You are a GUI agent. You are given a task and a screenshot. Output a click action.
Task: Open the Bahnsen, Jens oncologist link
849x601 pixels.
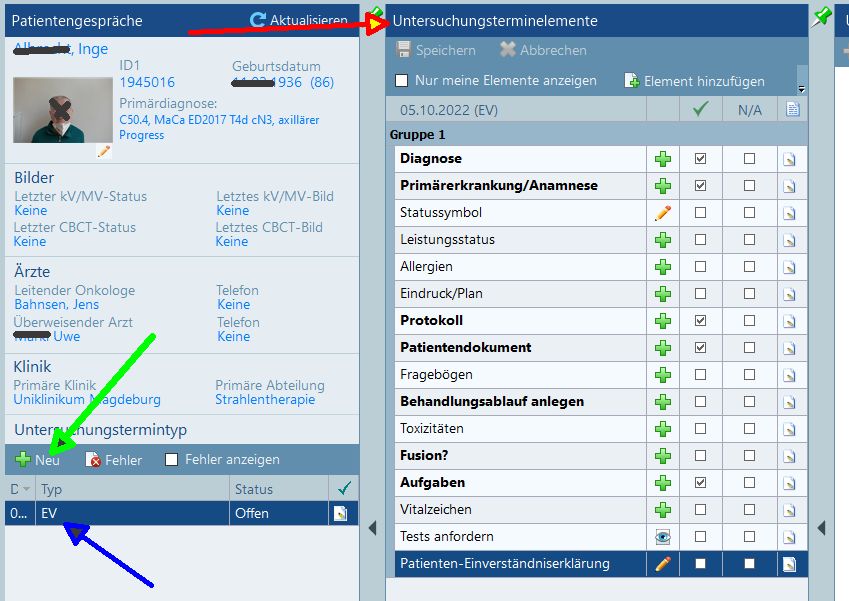pyautogui.click(x=56, y=304)
